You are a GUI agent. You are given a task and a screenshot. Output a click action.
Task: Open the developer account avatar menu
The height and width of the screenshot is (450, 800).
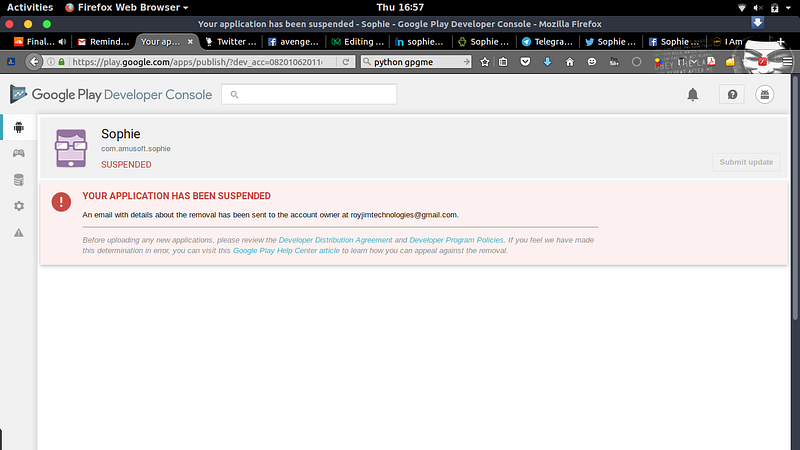pyautogui.click(x=764, y=94)
